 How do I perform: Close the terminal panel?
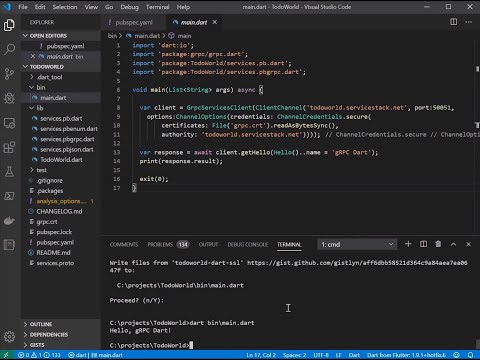click(x=468, y=244)
